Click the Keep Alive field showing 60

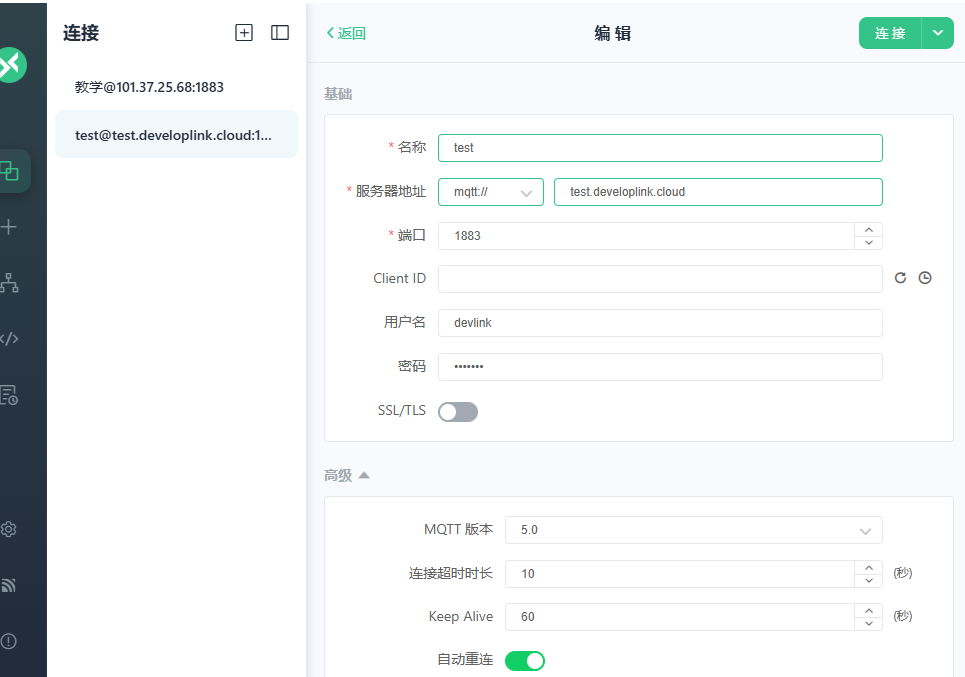(x=680, y=617)
